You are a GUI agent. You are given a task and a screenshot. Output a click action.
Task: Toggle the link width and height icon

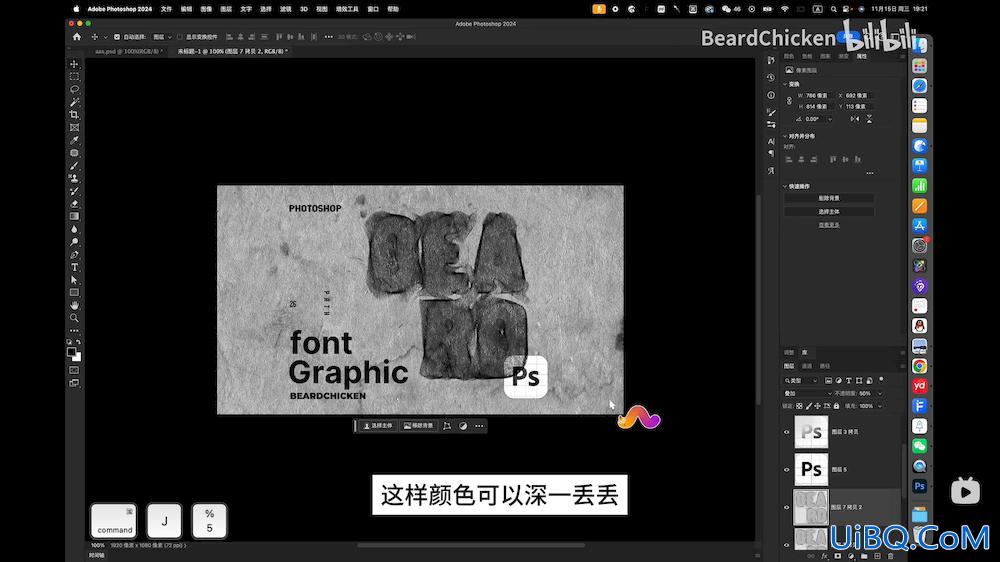click(789, 101)
